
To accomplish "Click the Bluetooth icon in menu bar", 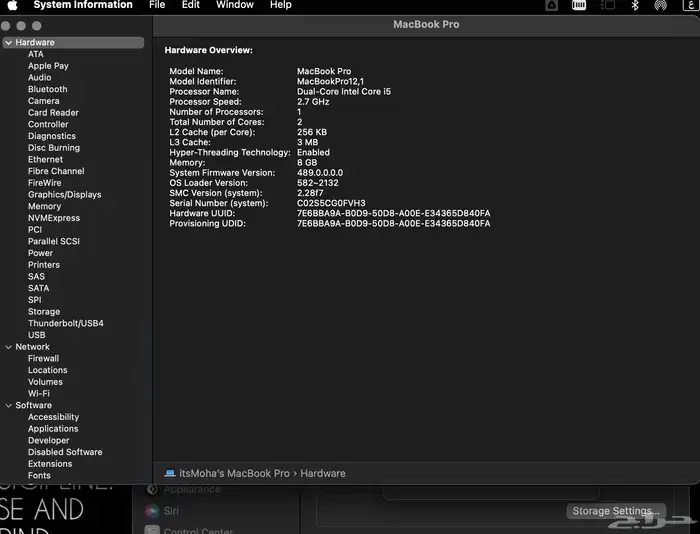I will point(635,5).
